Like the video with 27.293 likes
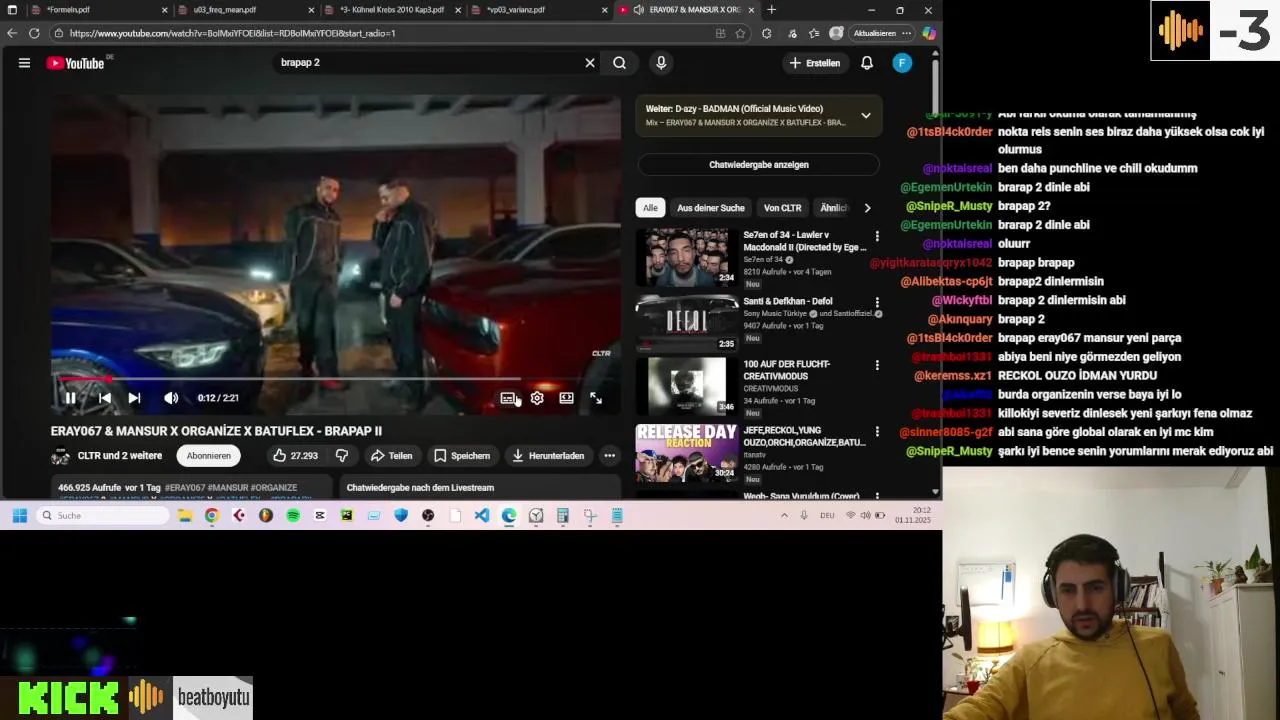 pos(295,456)
